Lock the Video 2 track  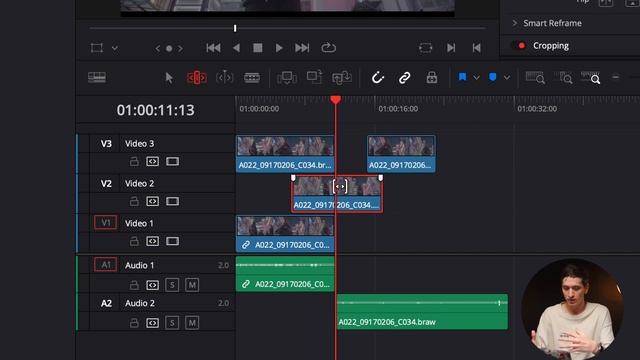pos(134,201)
